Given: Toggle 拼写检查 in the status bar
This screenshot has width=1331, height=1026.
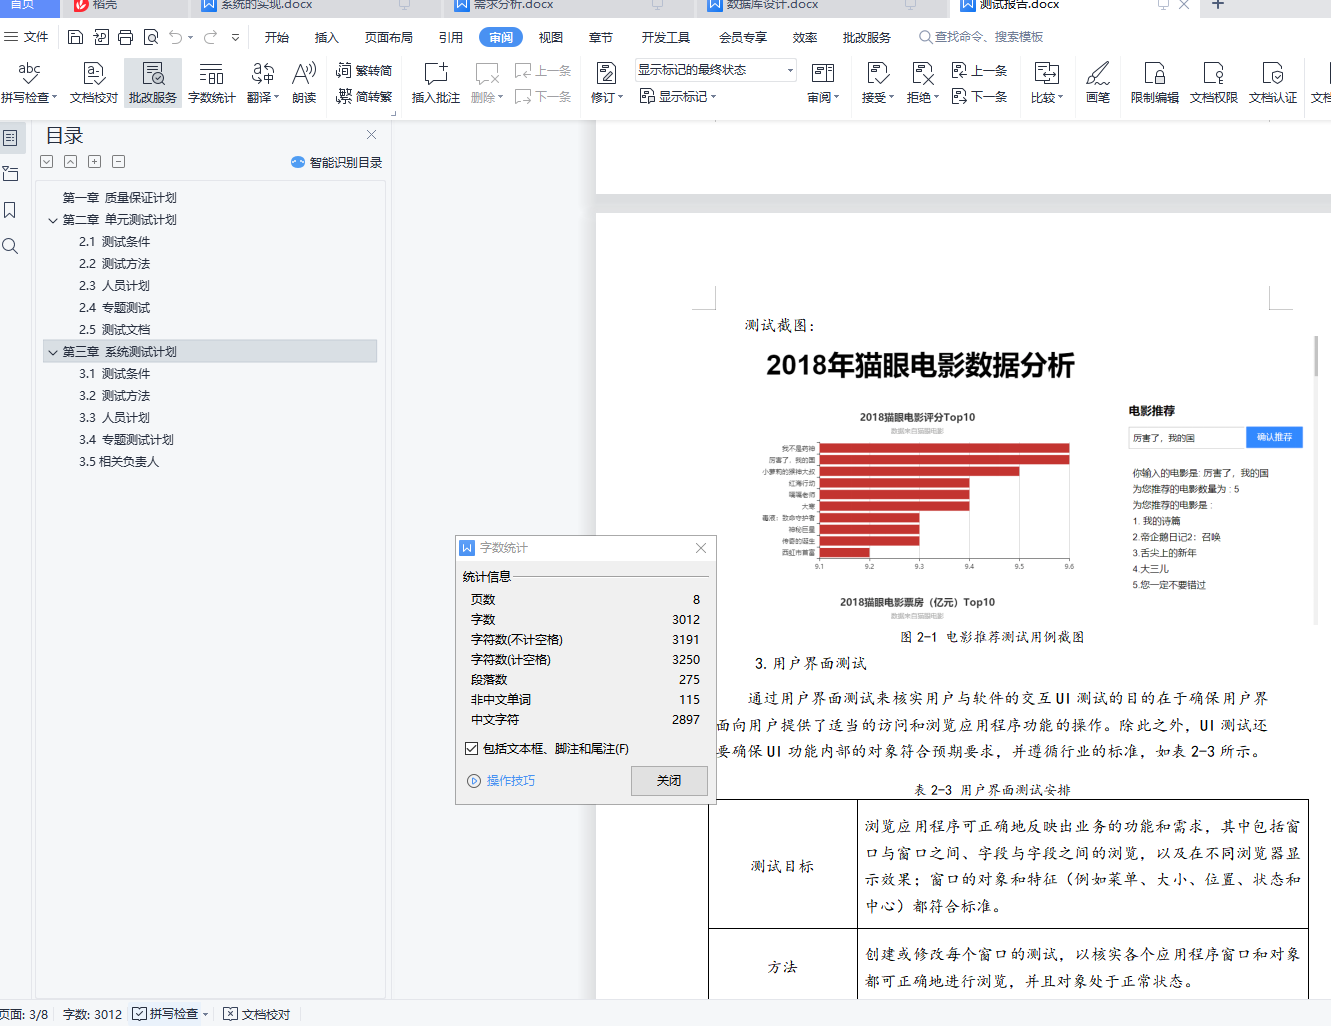Looking at the screenshot, I should click(166, 1014).
